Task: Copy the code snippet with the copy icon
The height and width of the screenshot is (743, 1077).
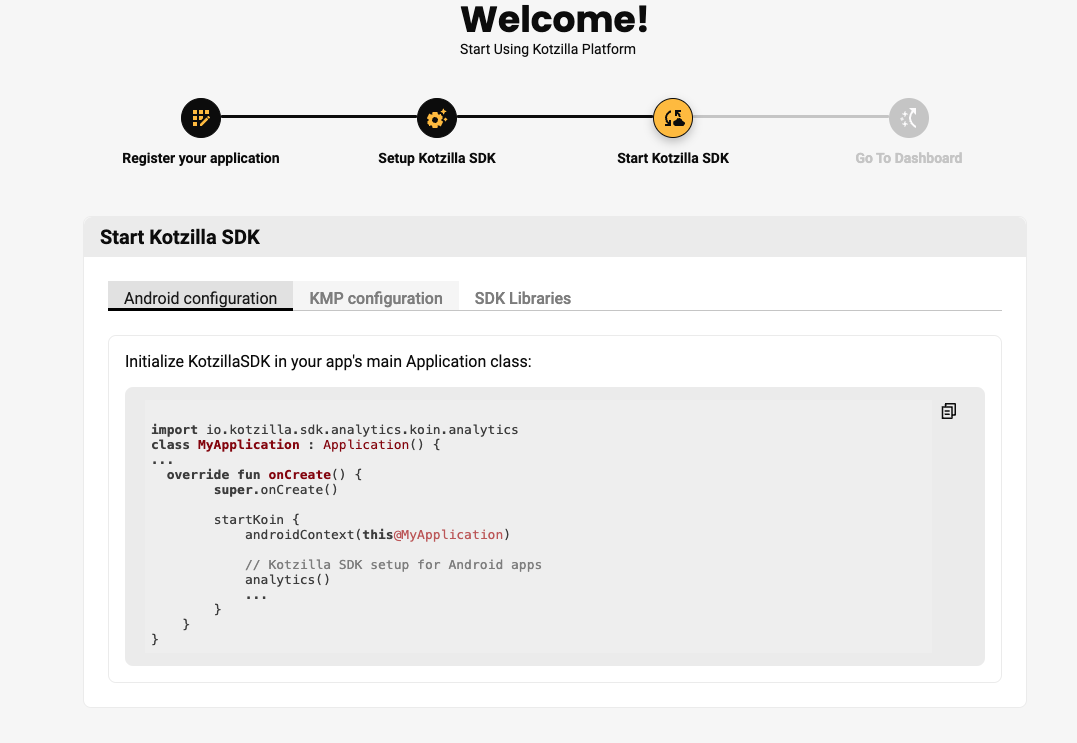Action: pyautogui.click(x=948, y=411)
